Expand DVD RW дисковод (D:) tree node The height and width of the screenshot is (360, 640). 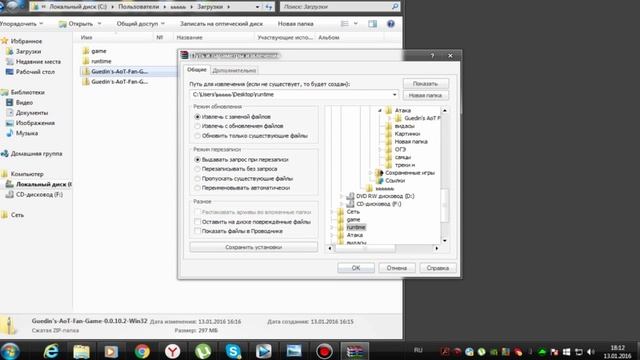(342, 196)
